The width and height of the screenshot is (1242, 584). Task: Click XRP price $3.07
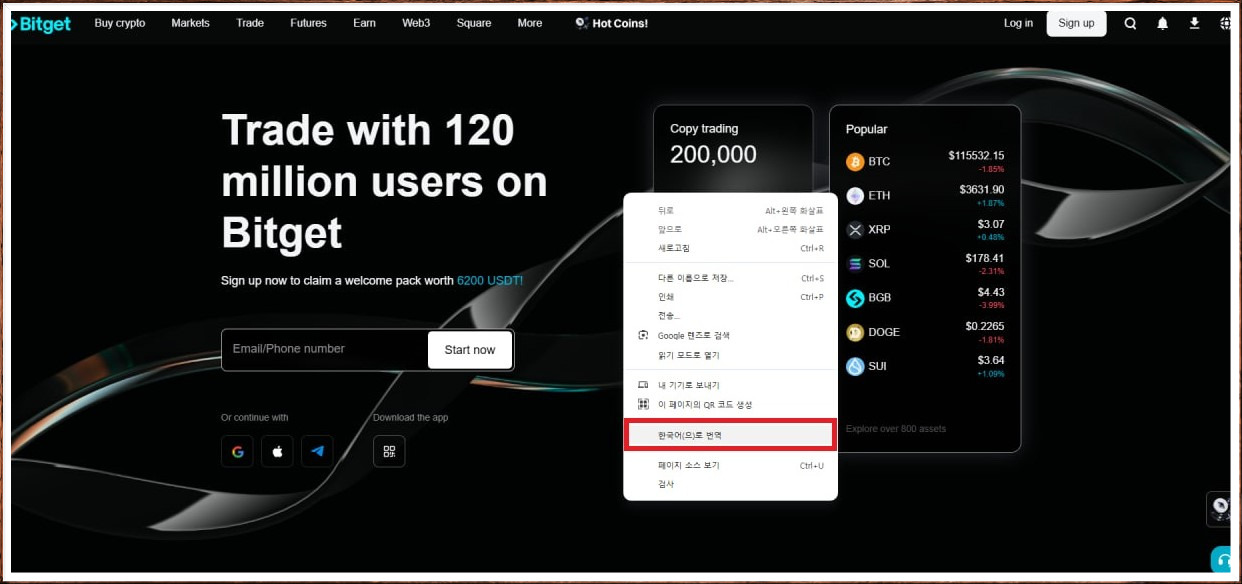click(991, 224)
